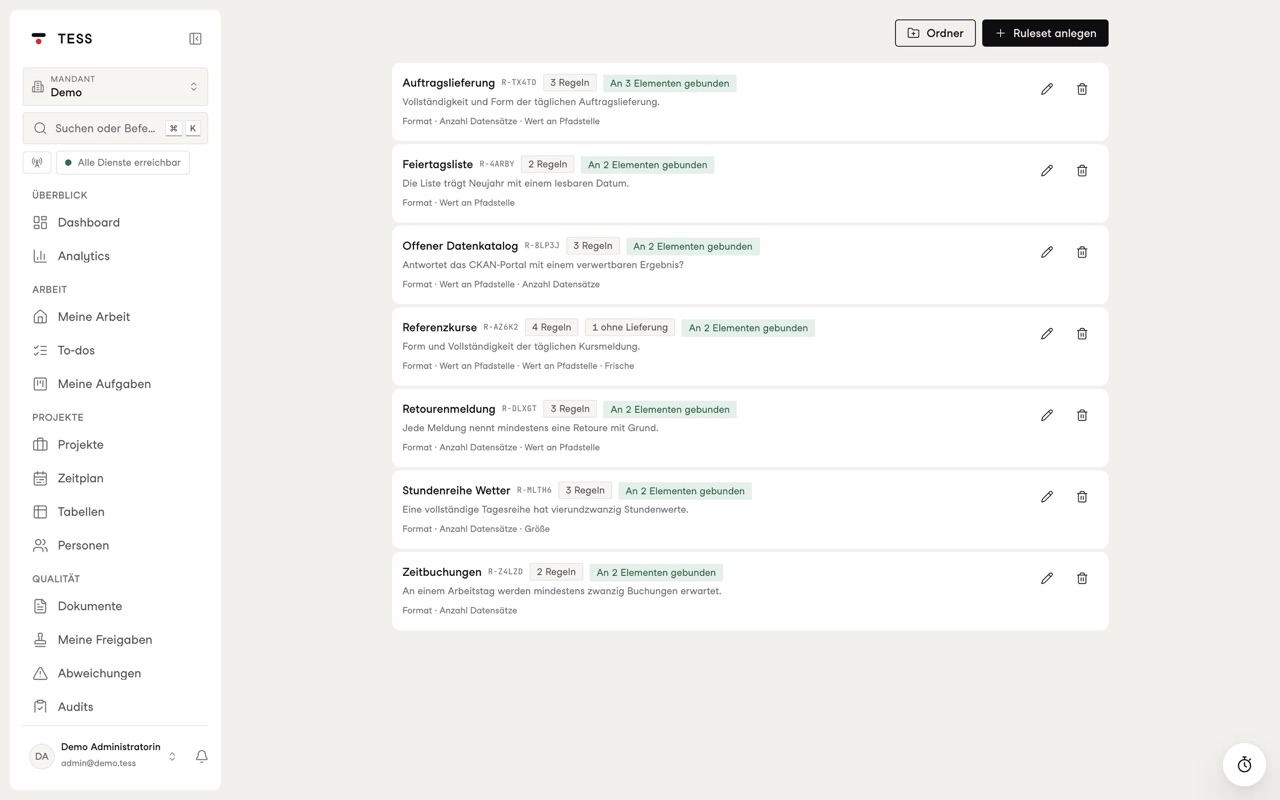Edit the Auftragslieferung ruleset
1280x800 pixels.
pos(1047,89)
